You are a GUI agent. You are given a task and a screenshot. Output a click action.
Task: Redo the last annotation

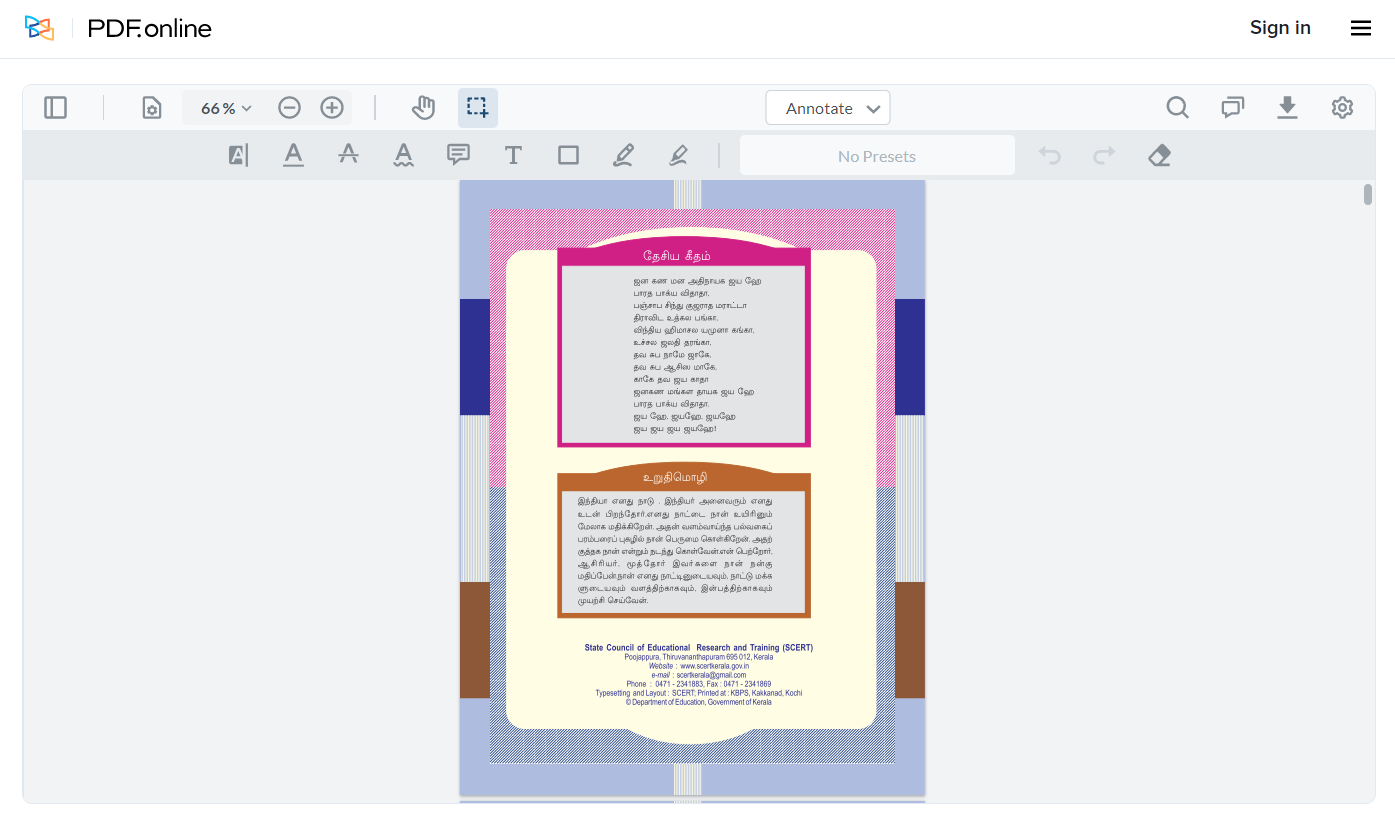(1104, 155)
